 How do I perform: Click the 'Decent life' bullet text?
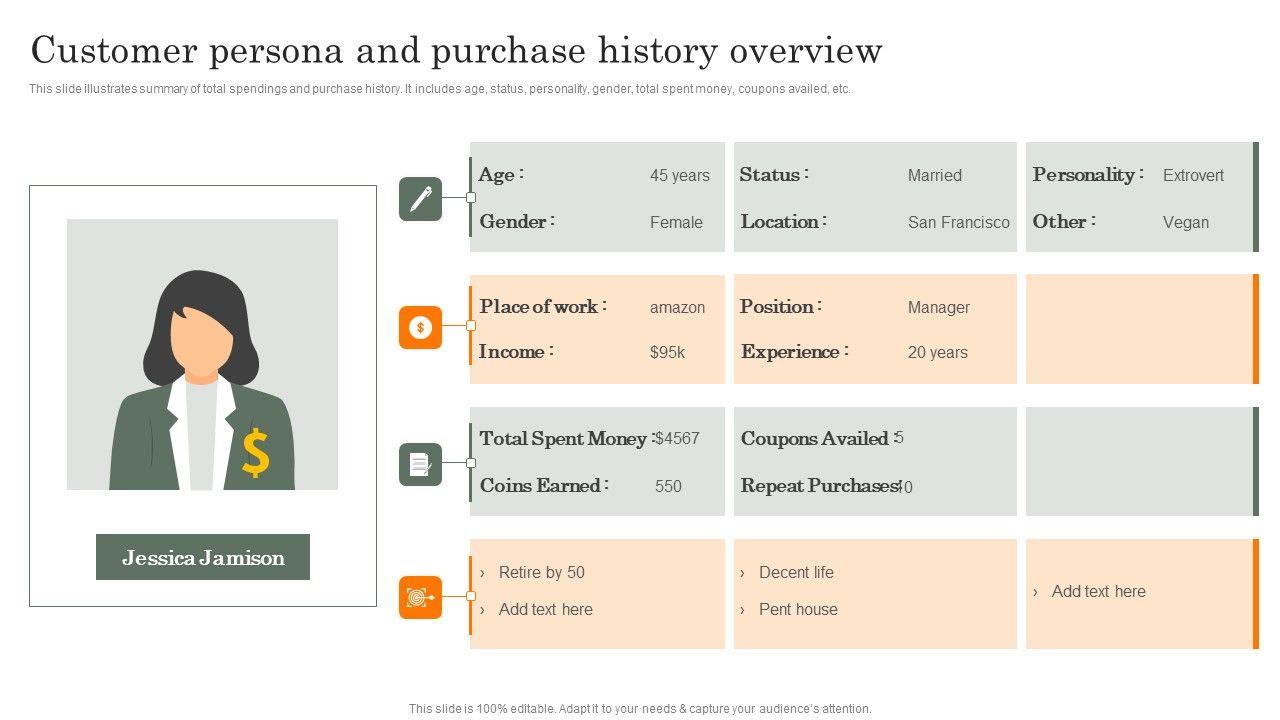coord(796,573)
